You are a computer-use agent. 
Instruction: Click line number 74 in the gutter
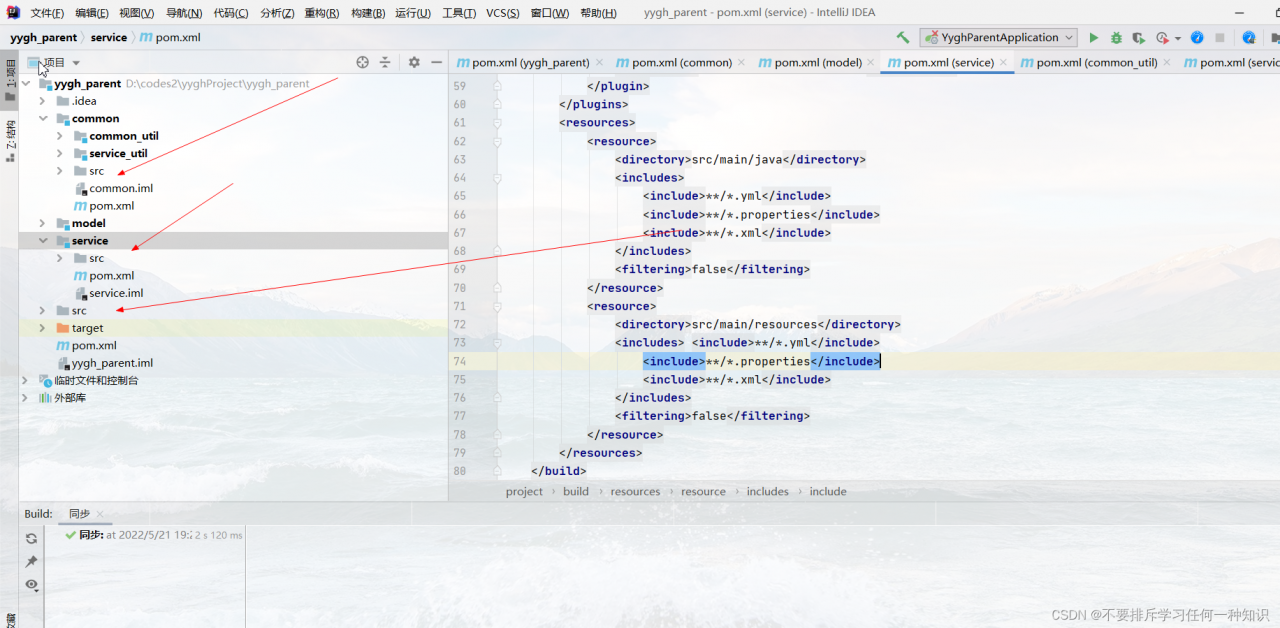459,361
